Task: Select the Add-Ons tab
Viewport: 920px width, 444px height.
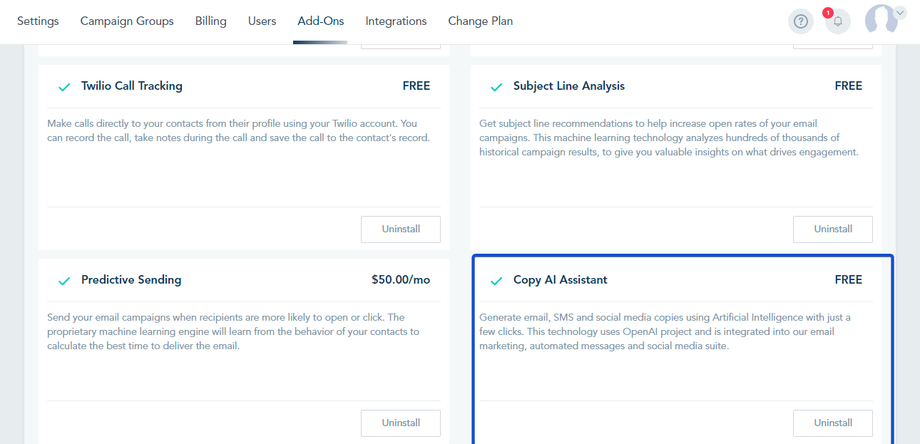Action: (321, 21)
